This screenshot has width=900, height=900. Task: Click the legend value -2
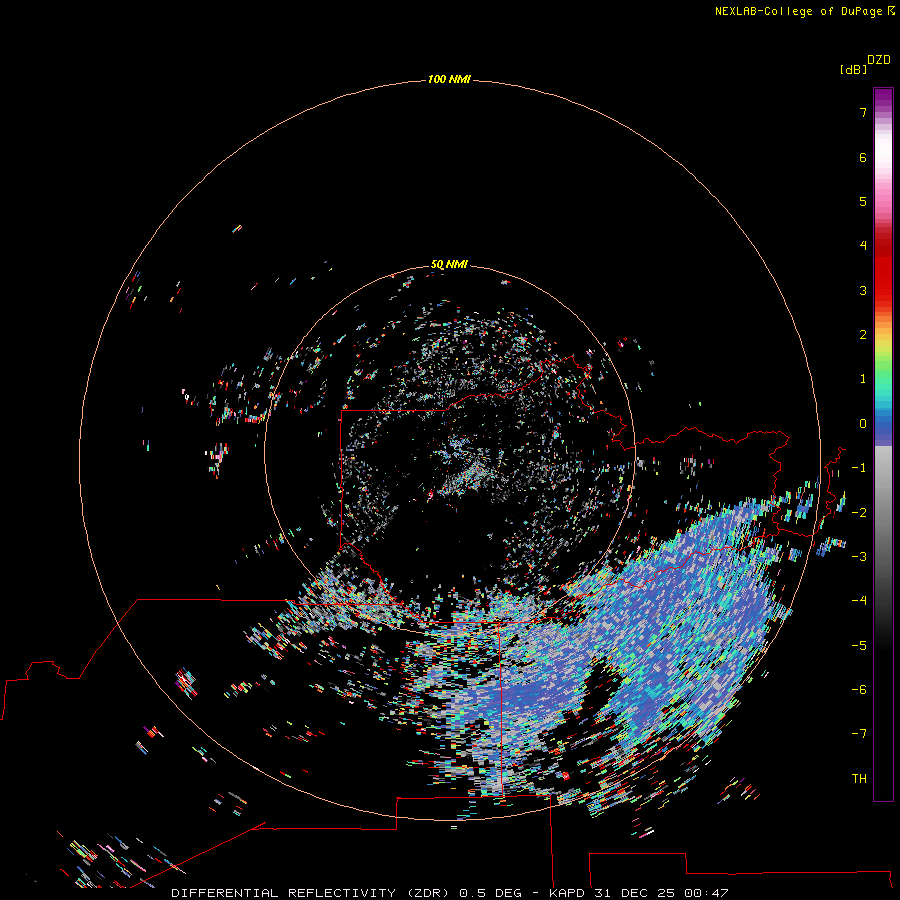(859, 513)
